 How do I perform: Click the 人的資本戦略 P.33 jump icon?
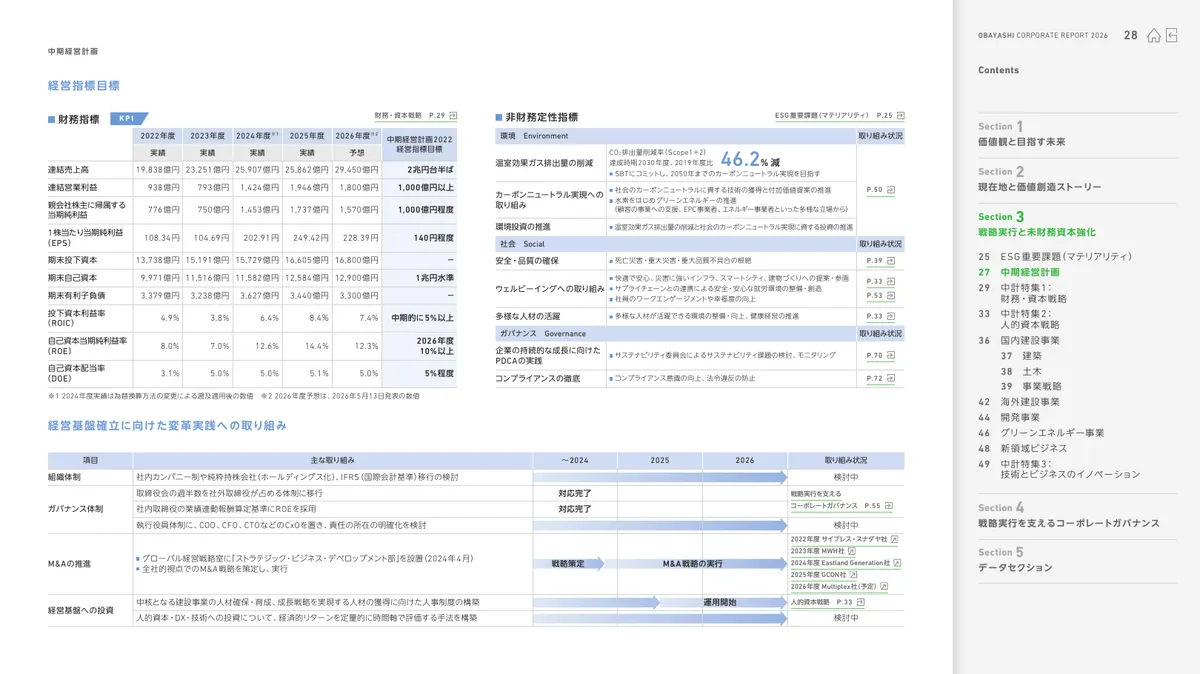[x=860, y=603]
